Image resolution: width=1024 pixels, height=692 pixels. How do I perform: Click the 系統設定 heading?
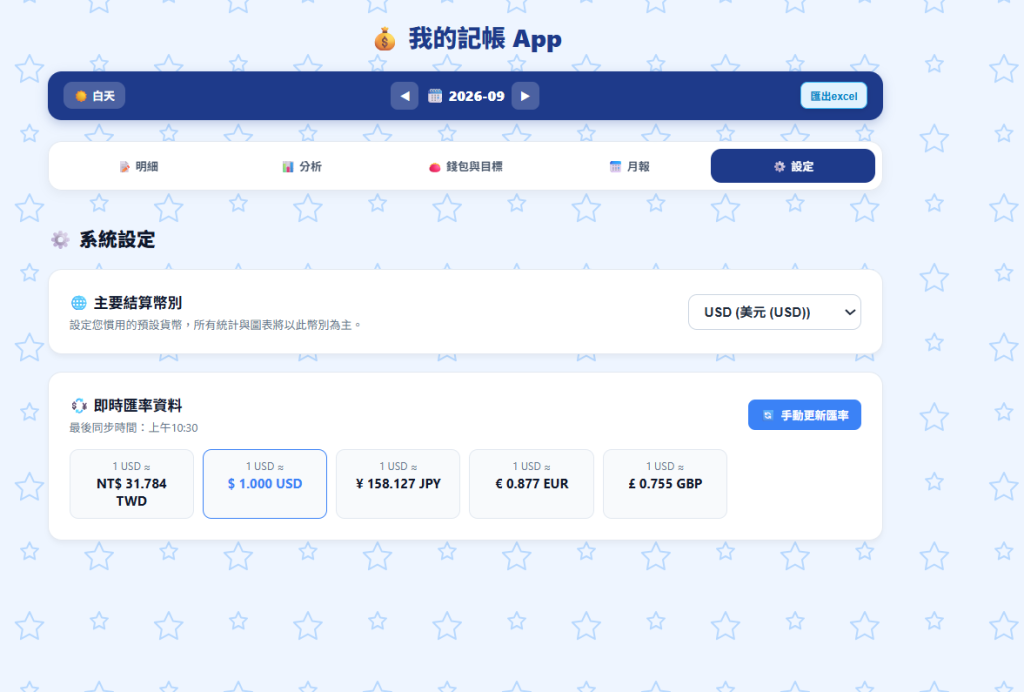[x=117, y=240]
